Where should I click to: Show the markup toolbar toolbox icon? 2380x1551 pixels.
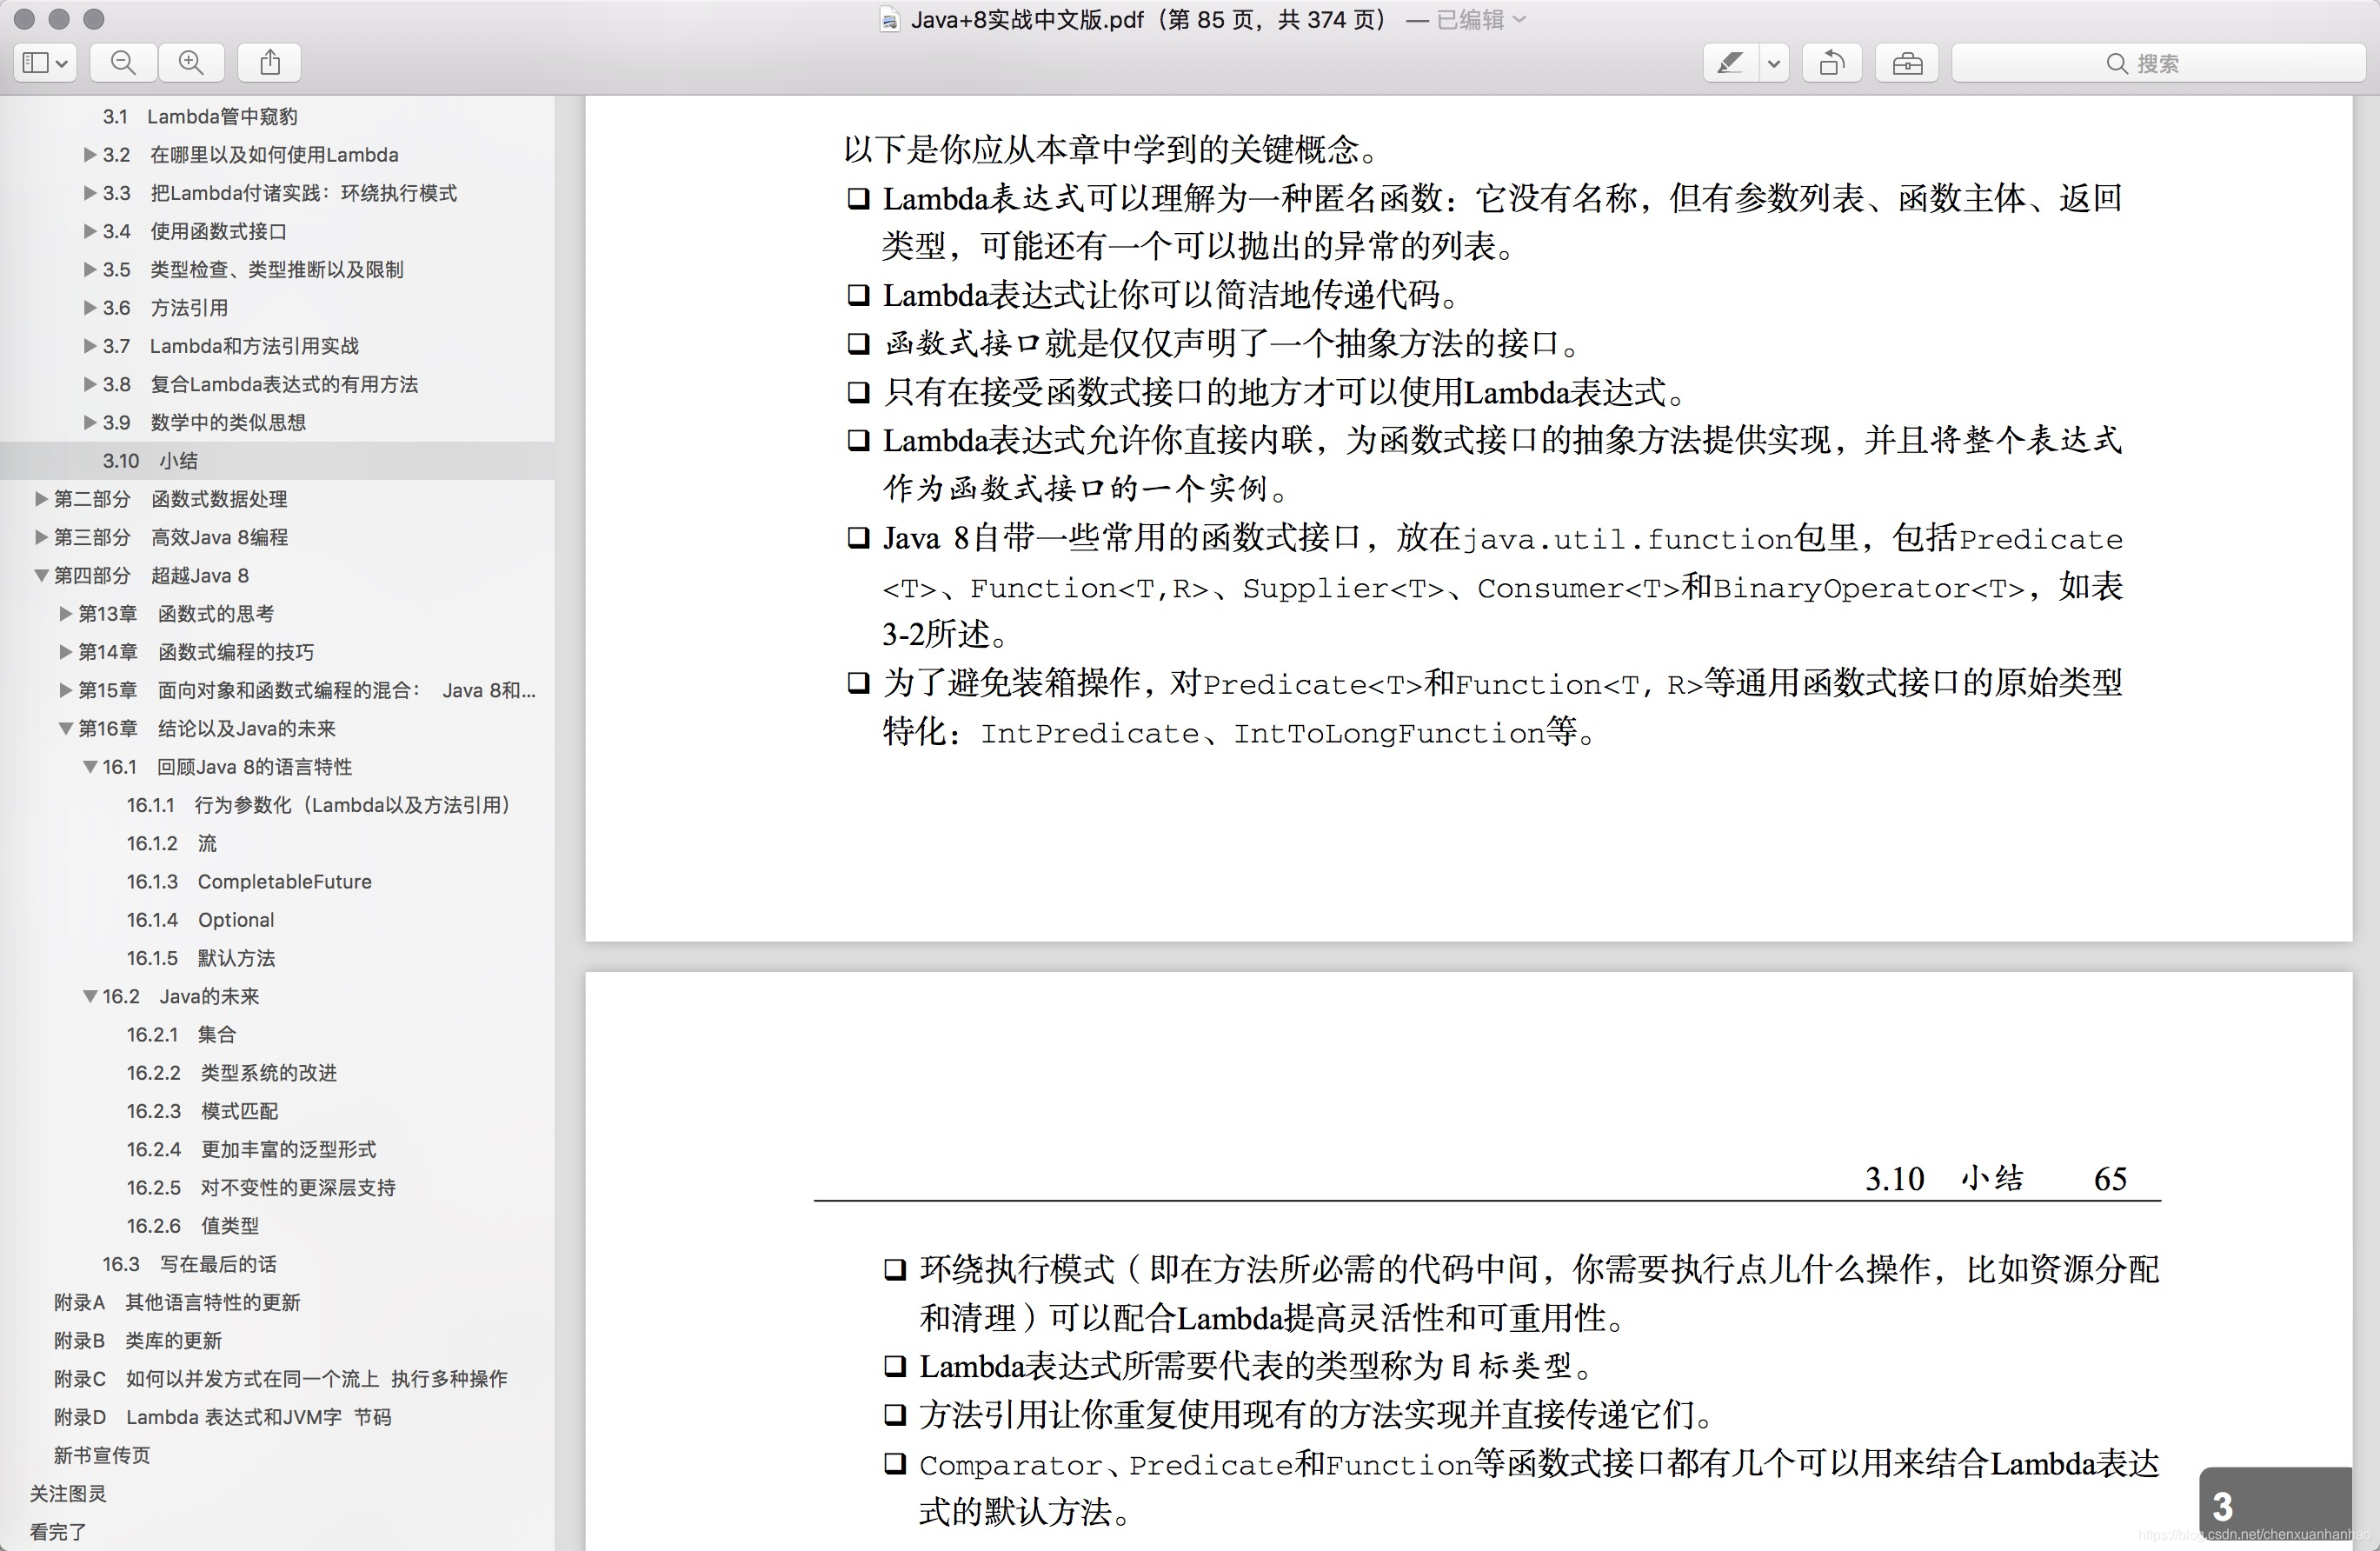[1907, 63]
